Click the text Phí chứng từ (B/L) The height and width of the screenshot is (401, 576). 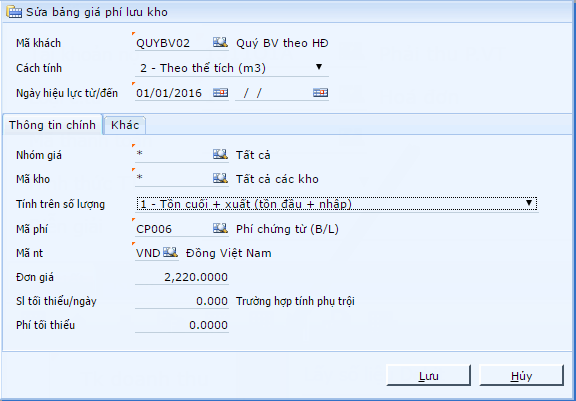(287, 229)
